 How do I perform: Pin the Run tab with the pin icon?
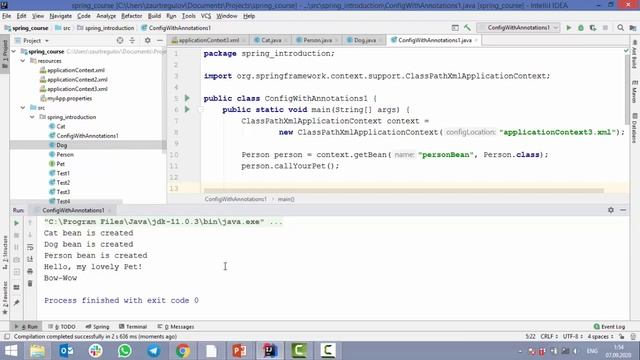(16, 302)
